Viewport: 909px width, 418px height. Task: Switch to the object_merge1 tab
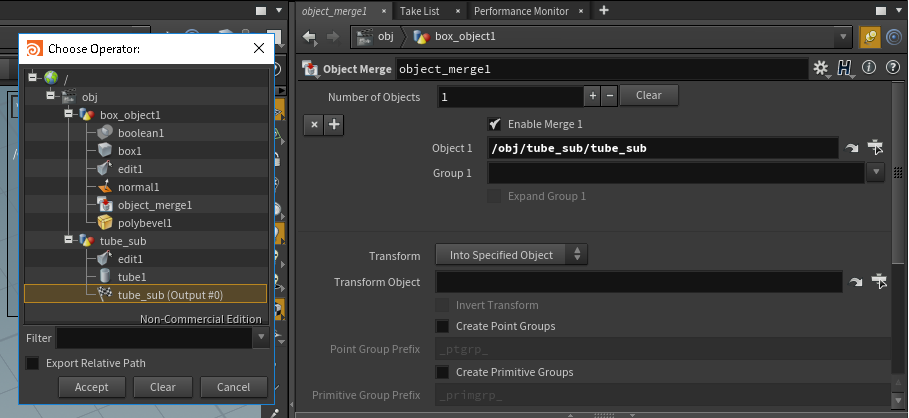point(334,11)
